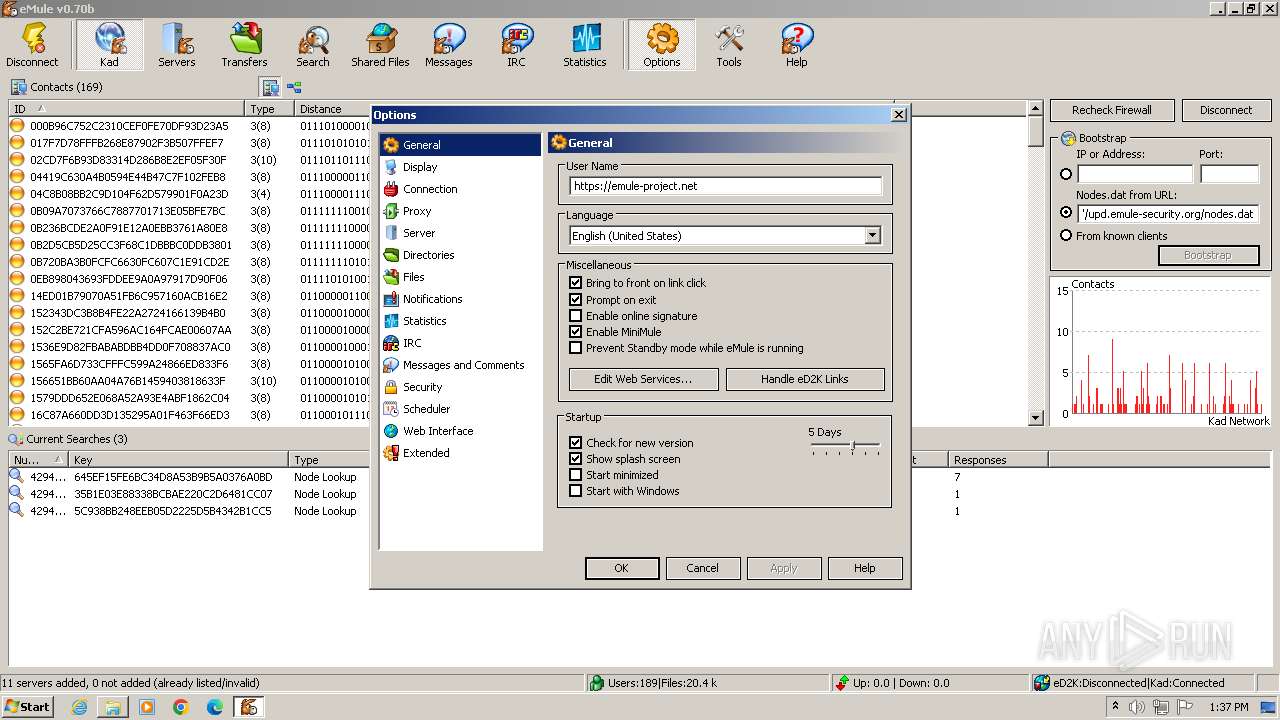Click the Directories folder icon in Options list
Image resolution: width=1280 pixels, height=720 pixels.
point(391,255)
